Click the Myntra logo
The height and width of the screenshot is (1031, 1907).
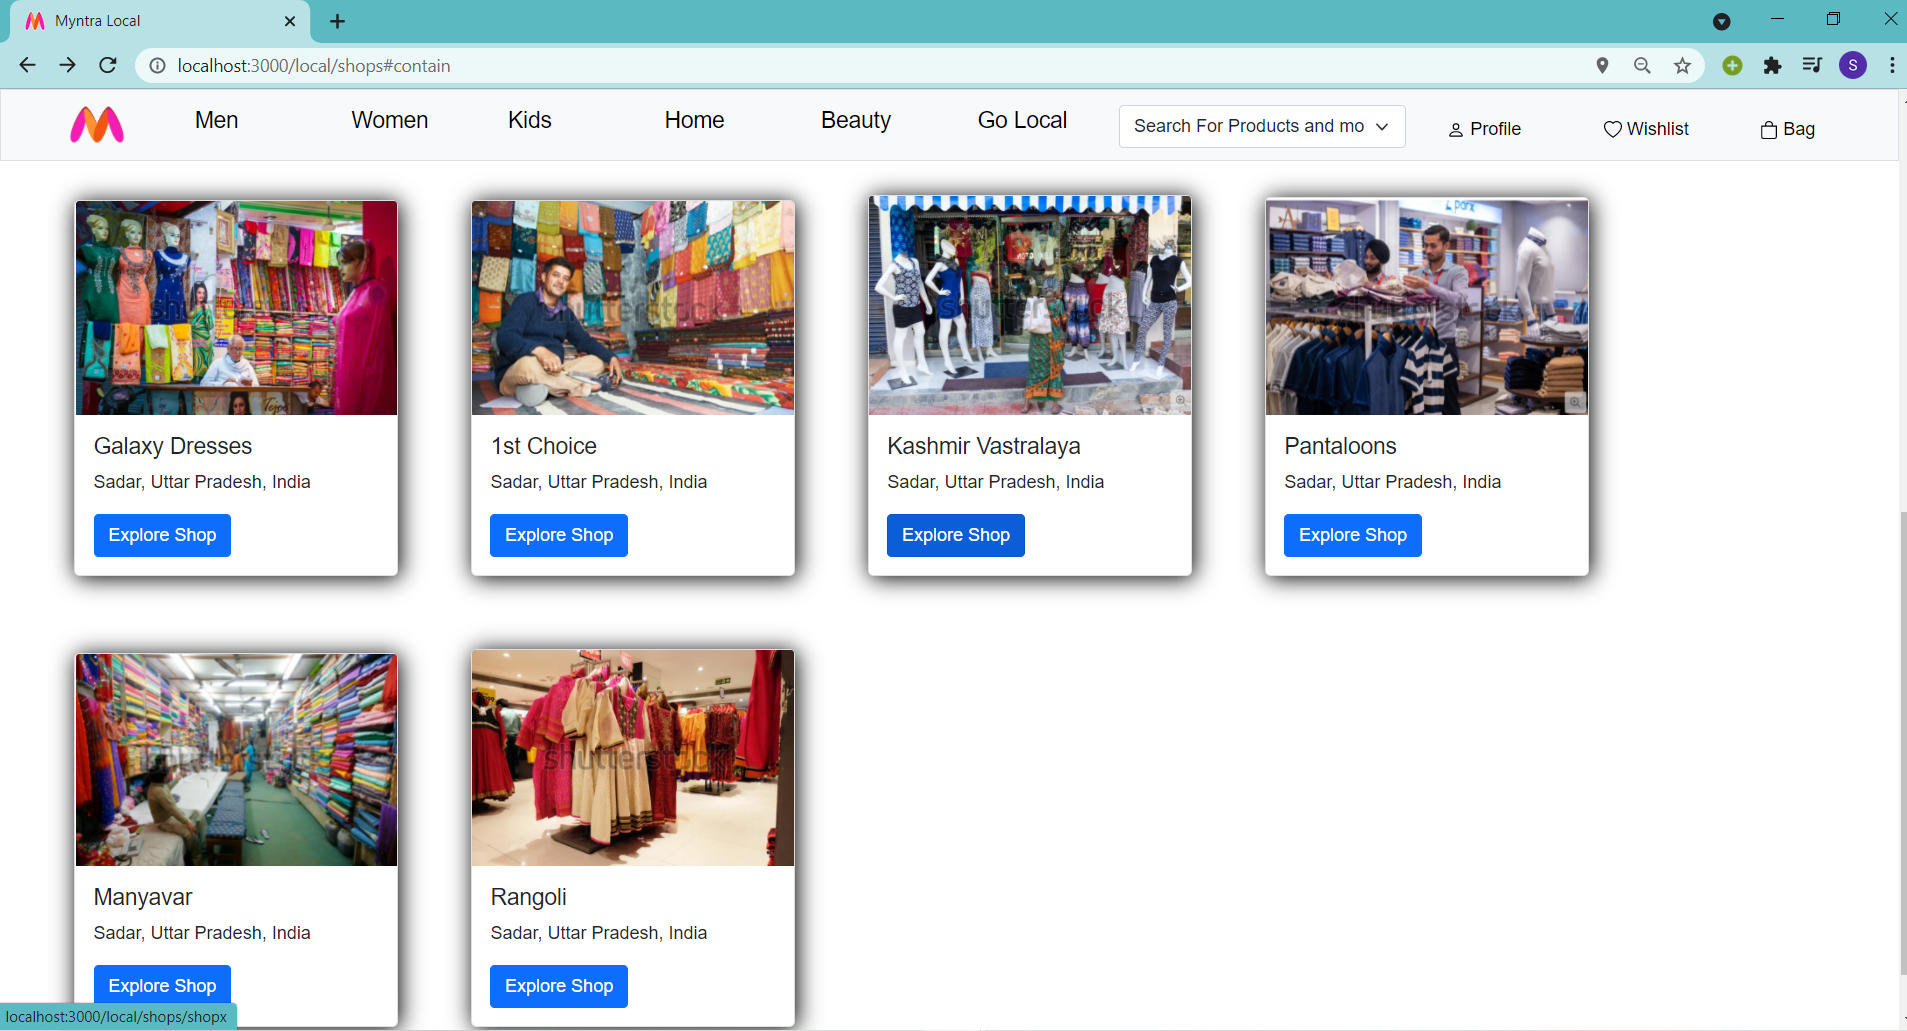(x=97, y=124)
